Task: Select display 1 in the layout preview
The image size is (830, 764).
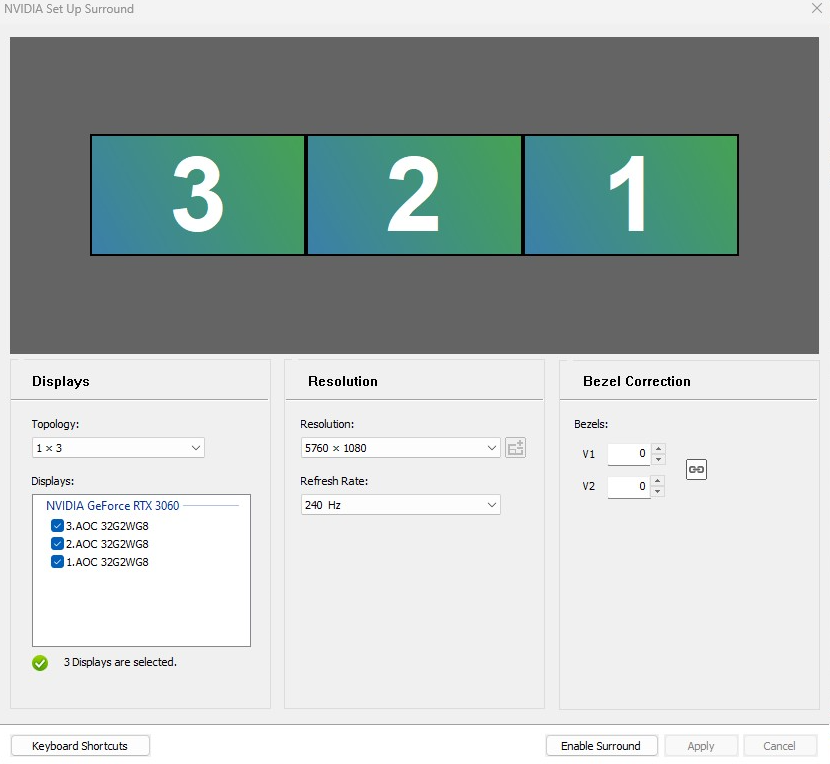Action: [x=630, y=195]
